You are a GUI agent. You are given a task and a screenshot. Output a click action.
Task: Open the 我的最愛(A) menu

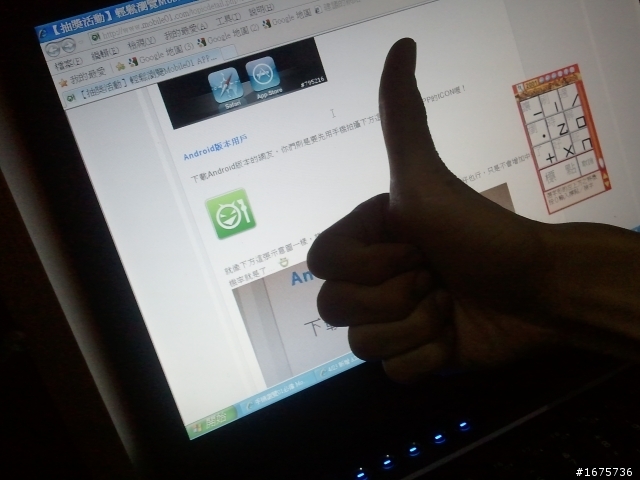pos(186,31)
